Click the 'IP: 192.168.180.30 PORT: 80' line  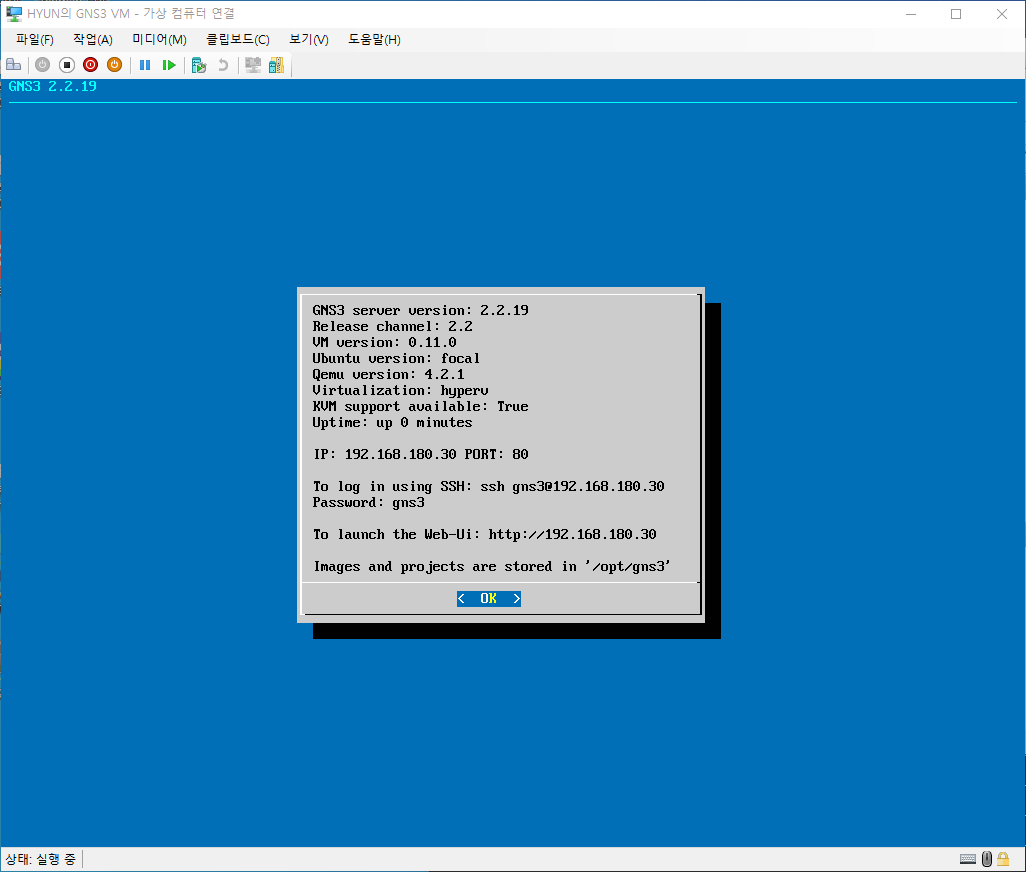[421, 454]
